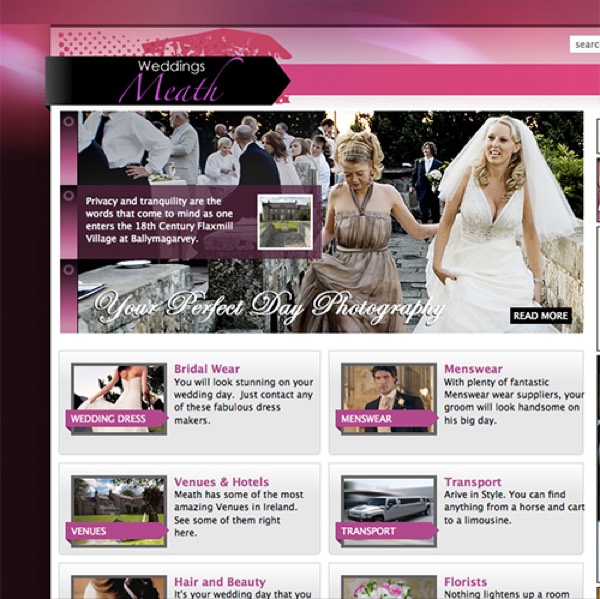Open the Hair and Beauty heading link
Viewport: 600px width, 599px height.
point(220,582)
